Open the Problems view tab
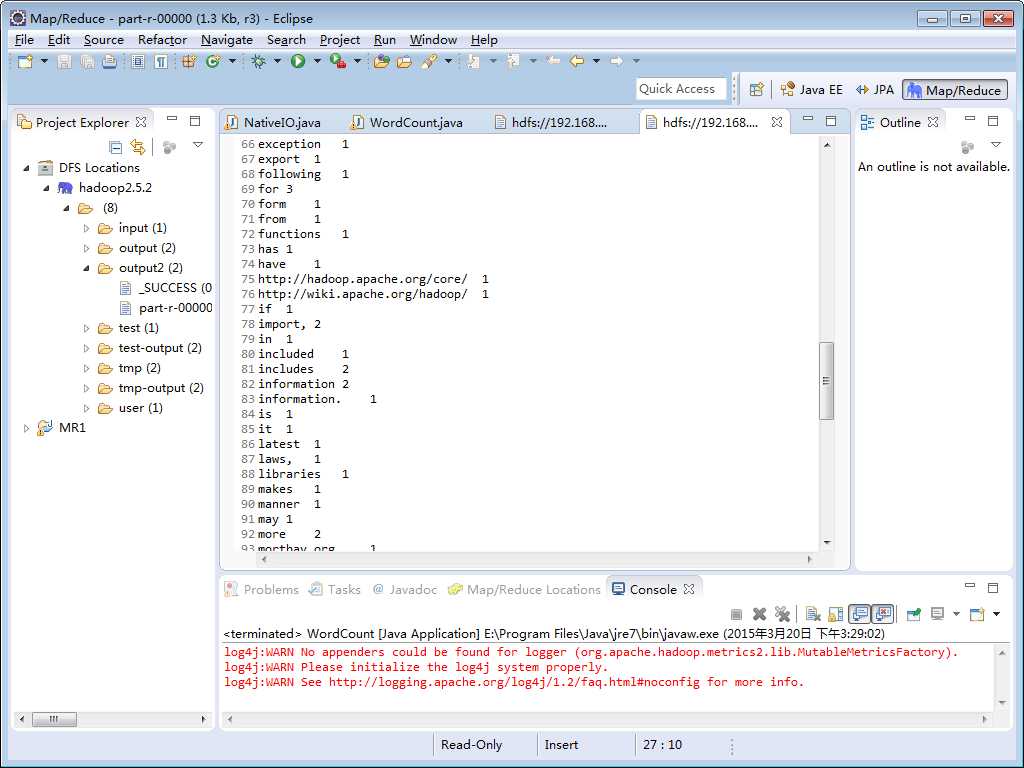The height and width of the screenshot is (768, 1024). tap(262, 590)
